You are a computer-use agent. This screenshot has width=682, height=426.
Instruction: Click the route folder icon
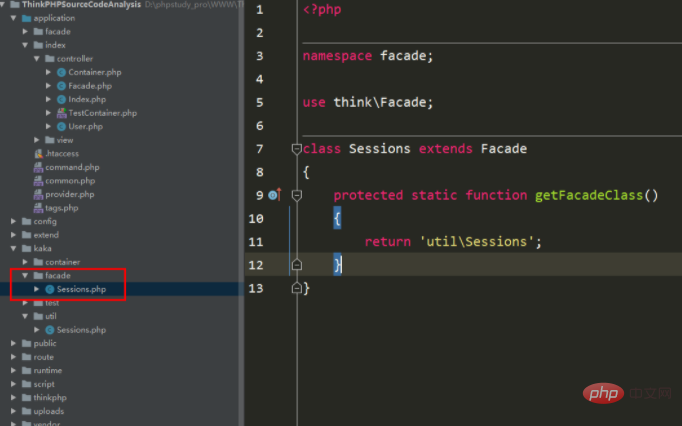pyautogui.click(x=27, y=357)
